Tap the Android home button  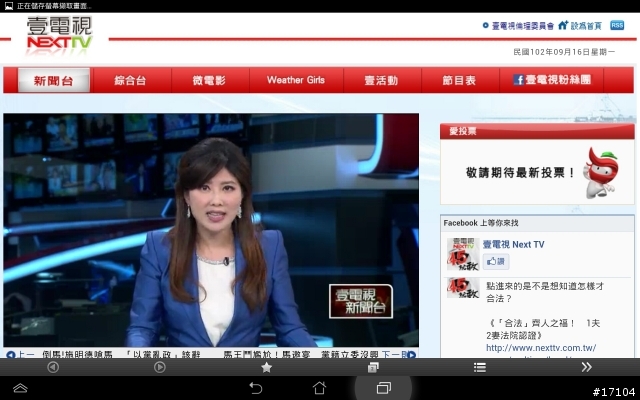tap(319, 388)
